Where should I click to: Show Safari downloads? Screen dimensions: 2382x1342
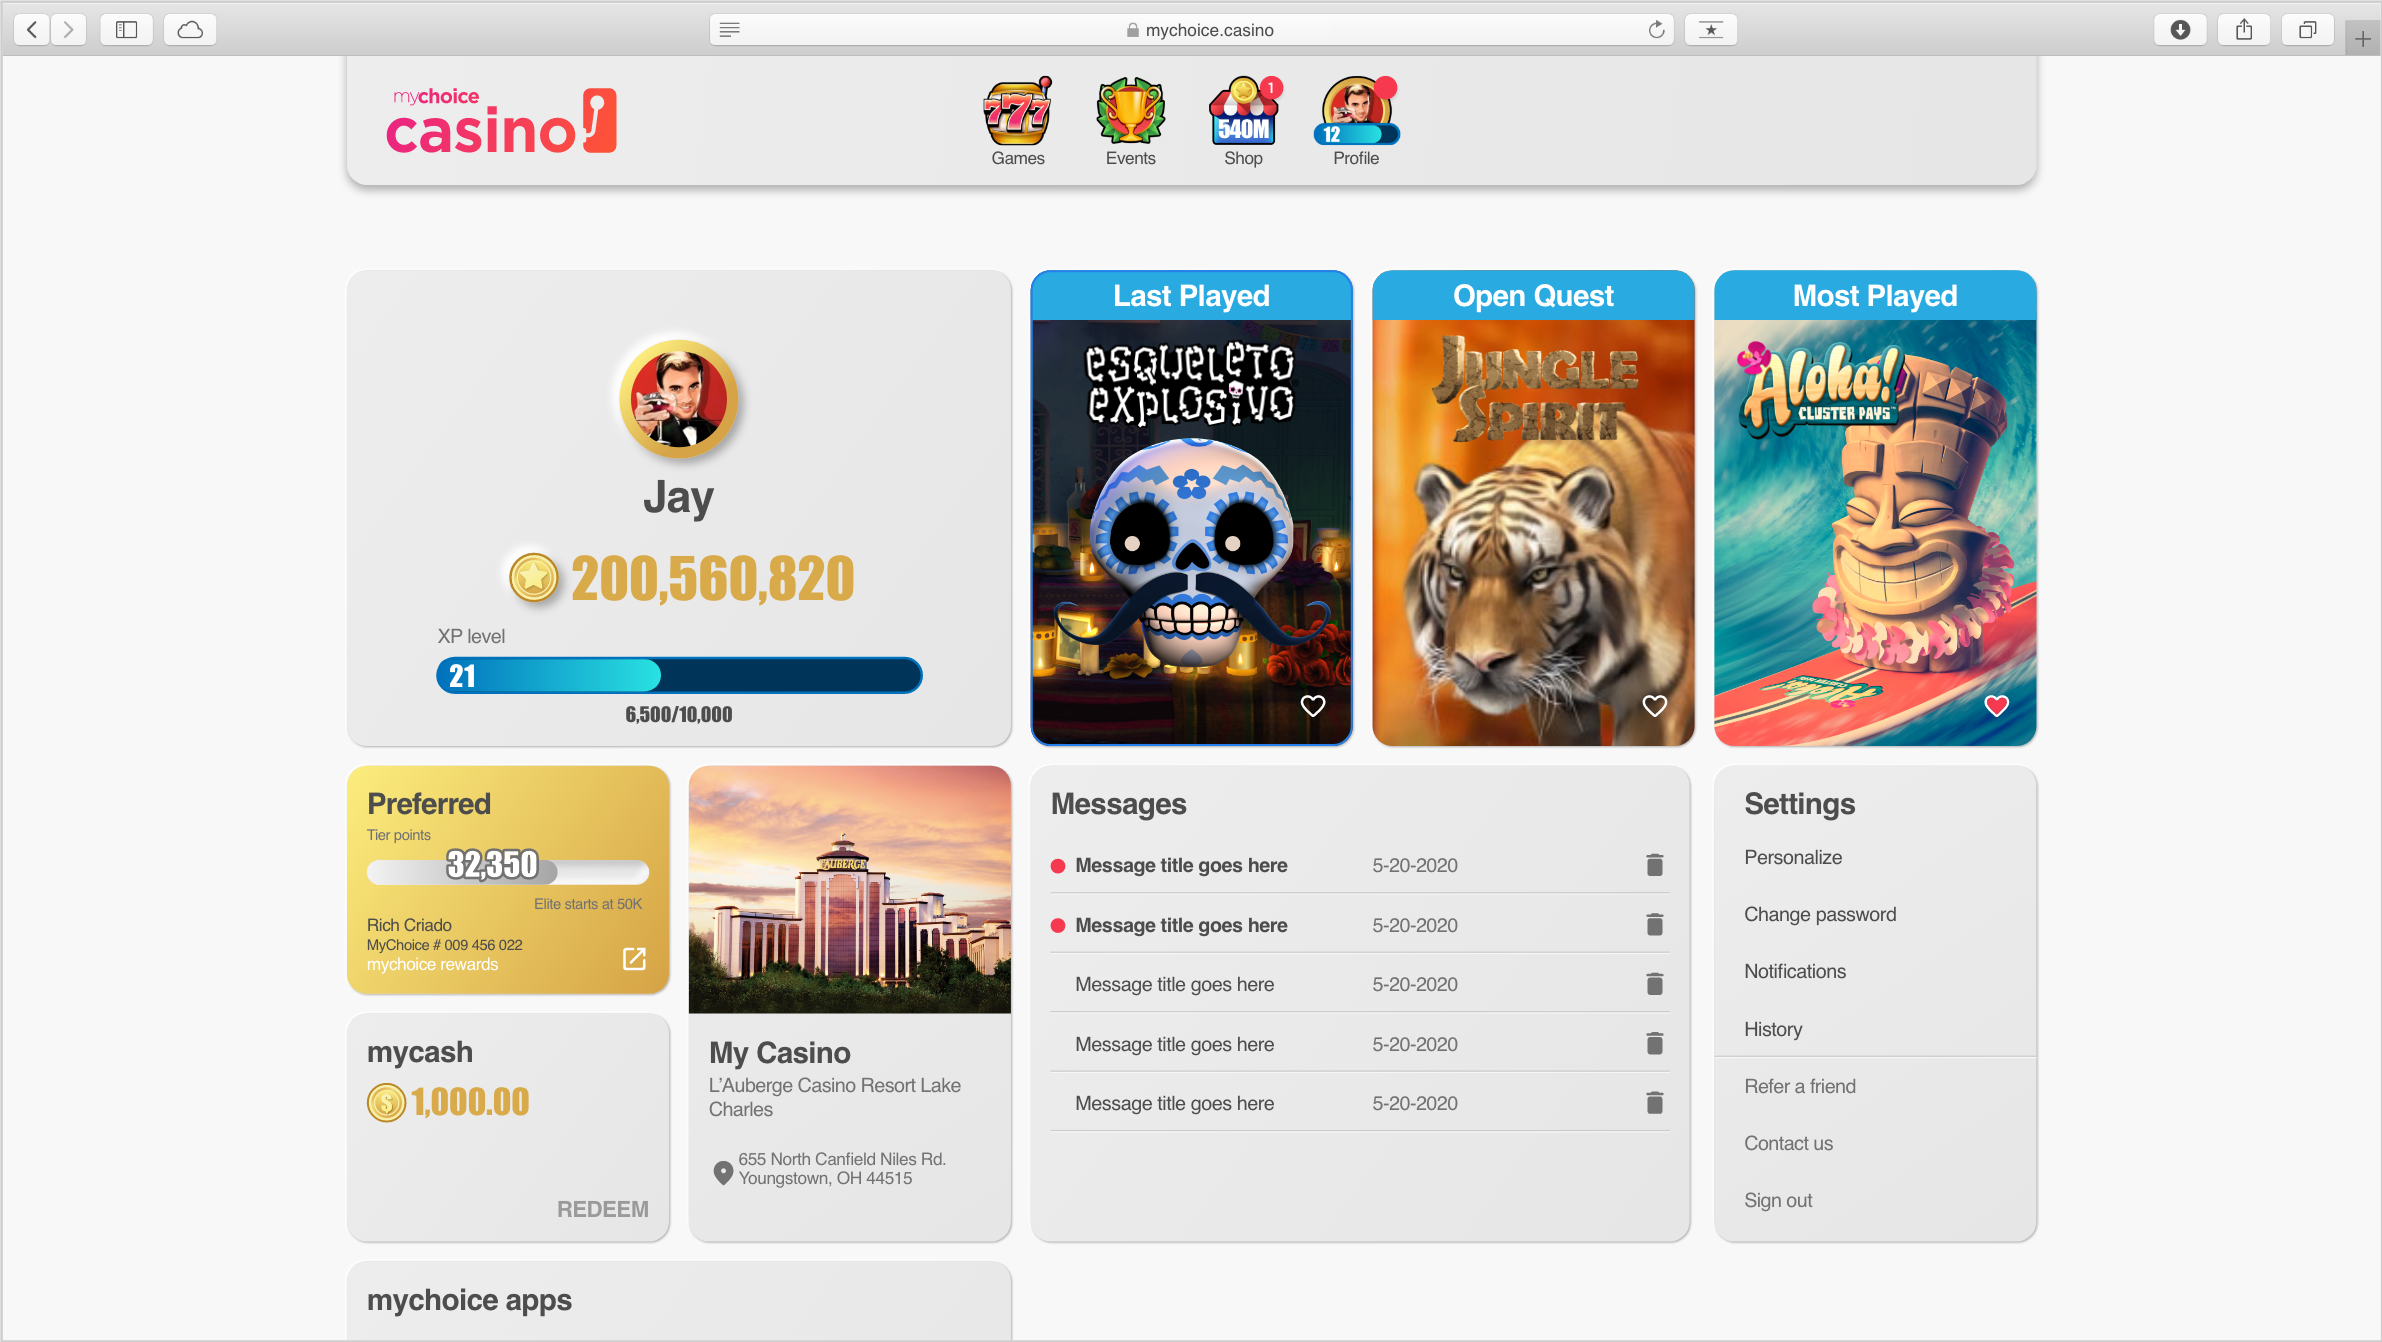click(2180, 30)
